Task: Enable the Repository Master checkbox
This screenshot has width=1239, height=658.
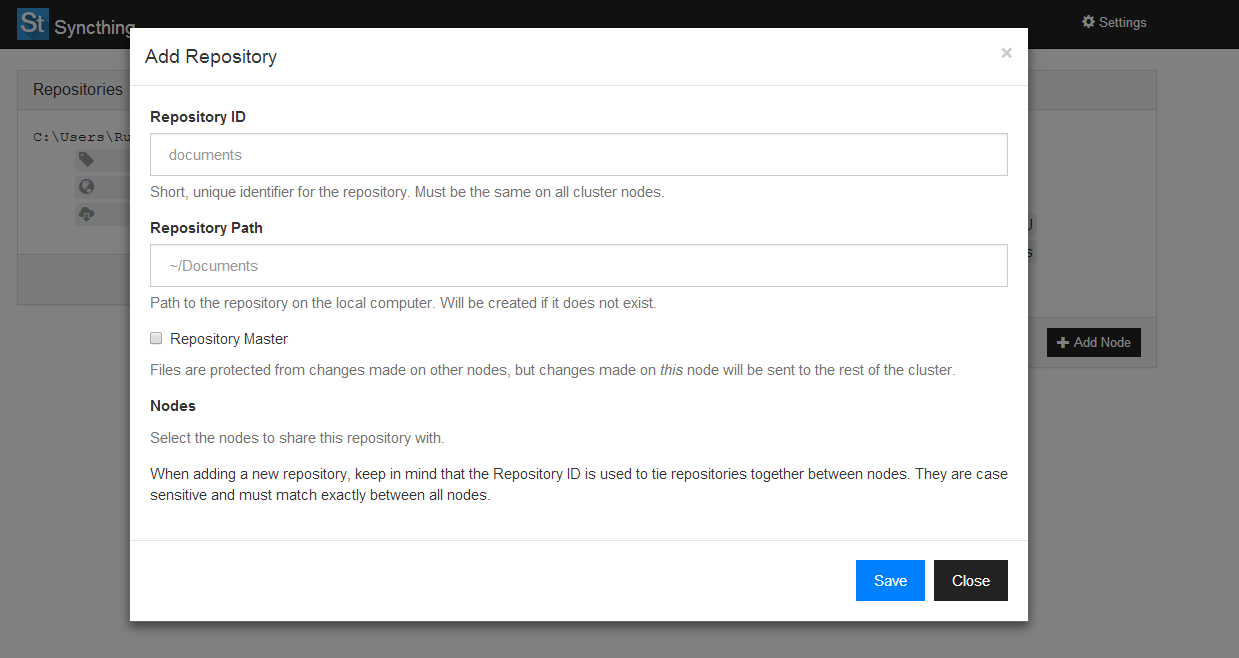Action: (x=156, y=338)
